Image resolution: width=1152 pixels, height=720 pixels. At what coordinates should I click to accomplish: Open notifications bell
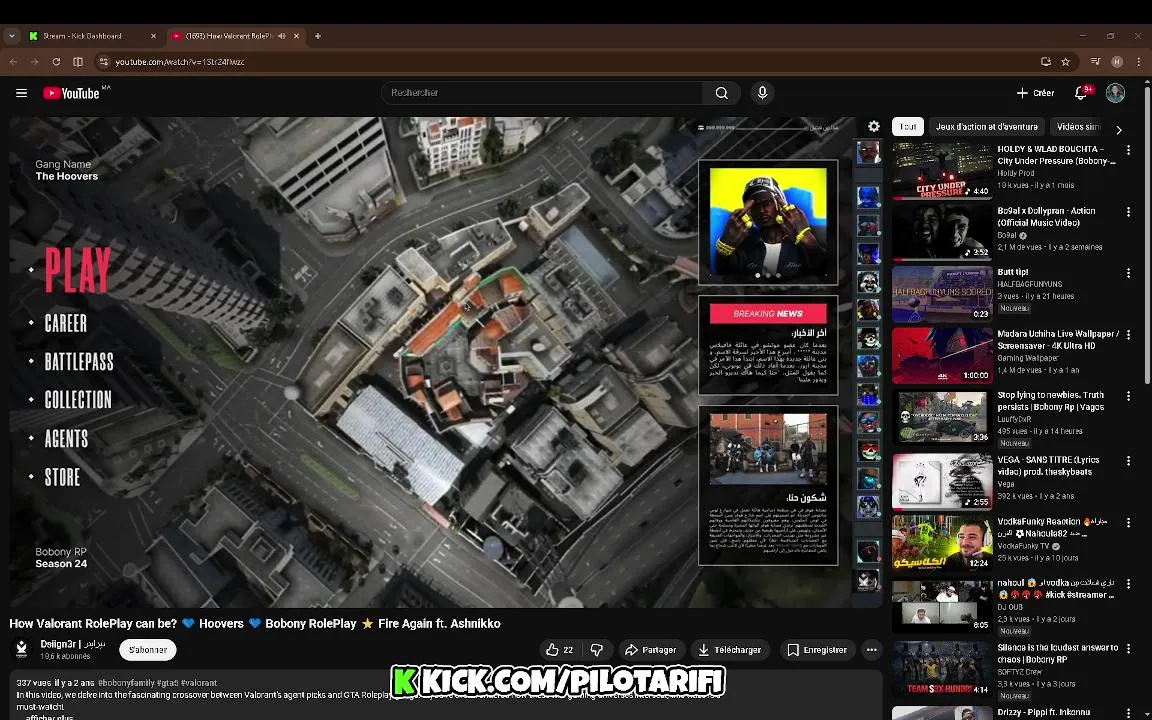[x=1080, y=93]
